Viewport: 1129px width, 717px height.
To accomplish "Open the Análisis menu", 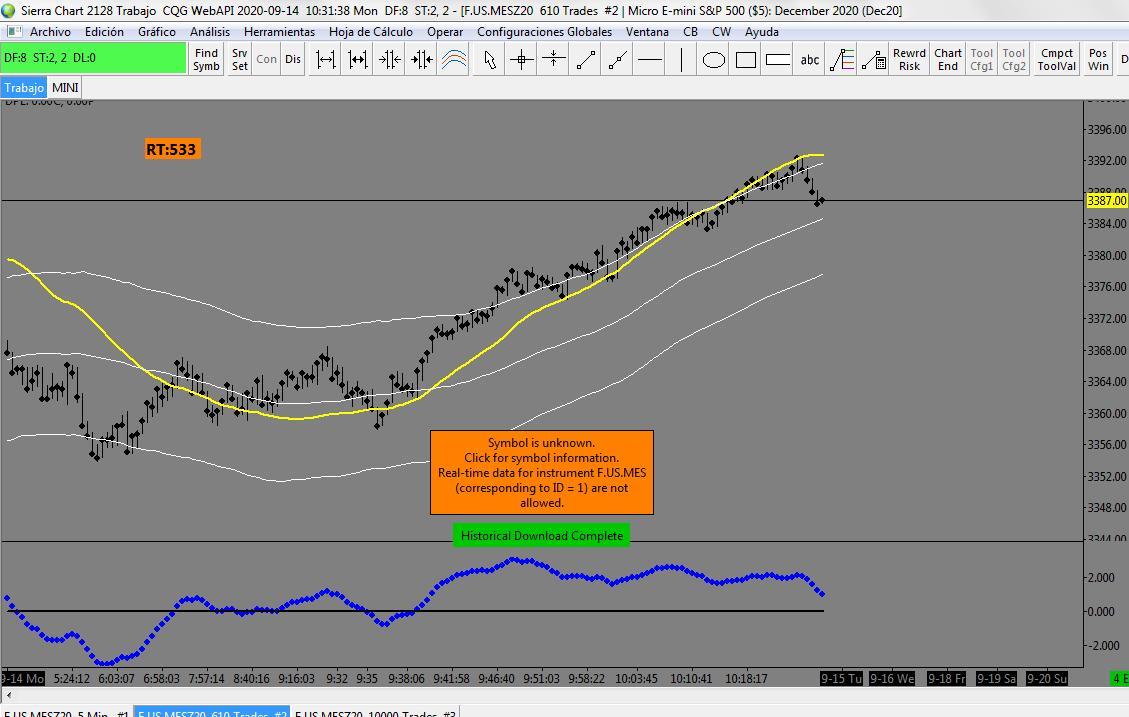I will 210,32.
